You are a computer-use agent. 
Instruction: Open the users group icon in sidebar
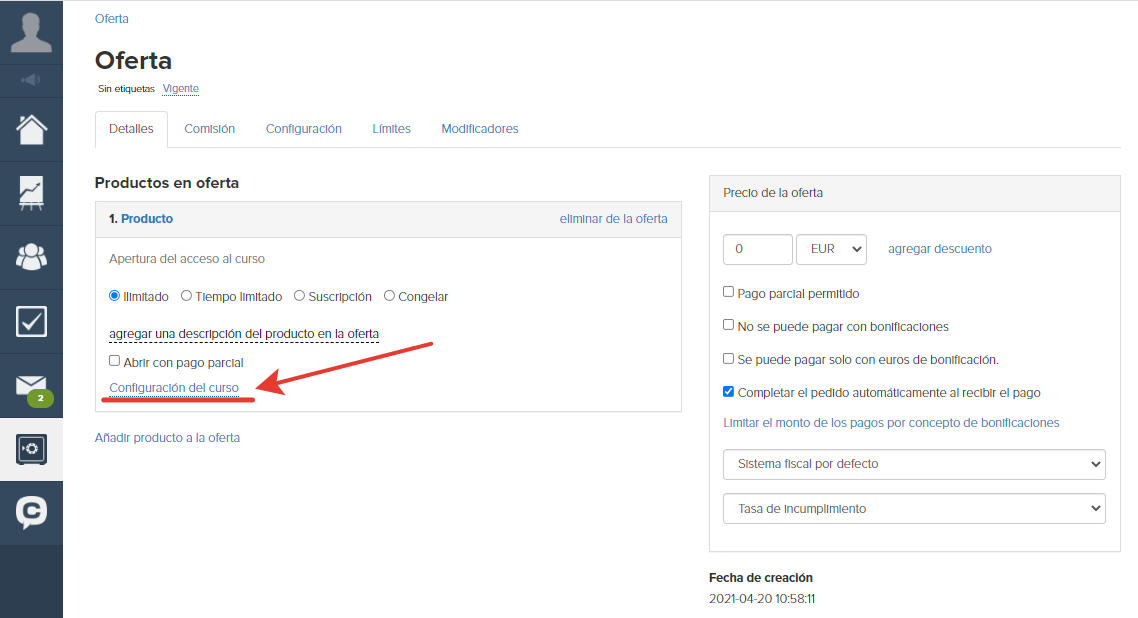pos(31,257)
